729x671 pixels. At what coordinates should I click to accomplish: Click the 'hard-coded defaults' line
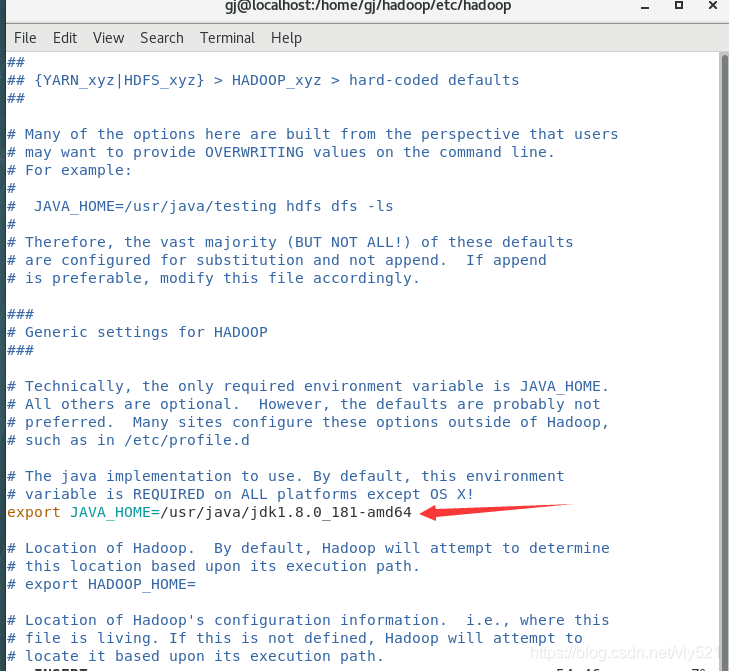[263, 80]
